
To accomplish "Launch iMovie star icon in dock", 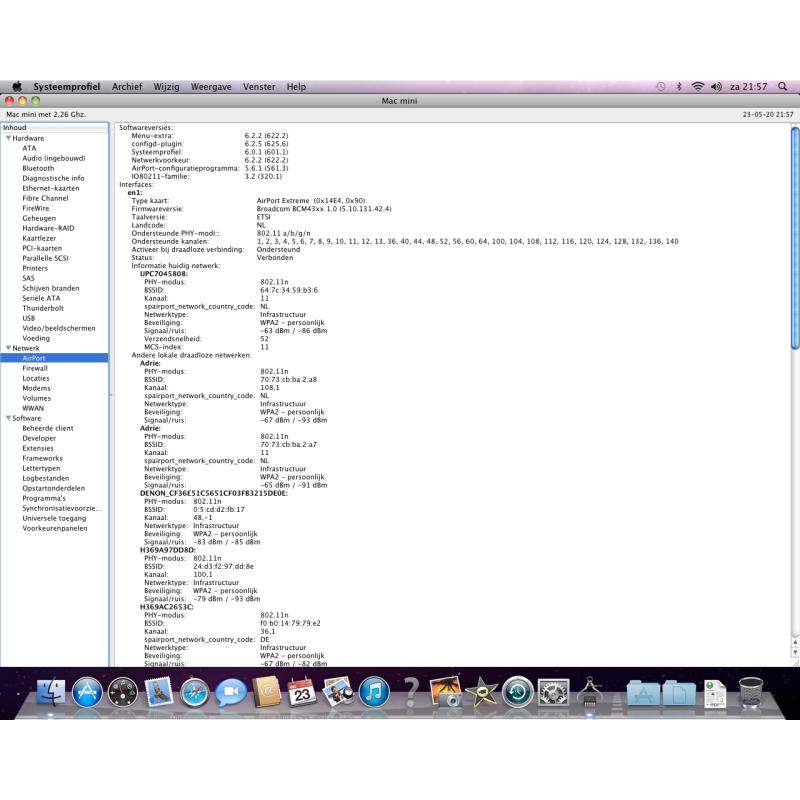I will pyautogui.click(x=482, y=692).
